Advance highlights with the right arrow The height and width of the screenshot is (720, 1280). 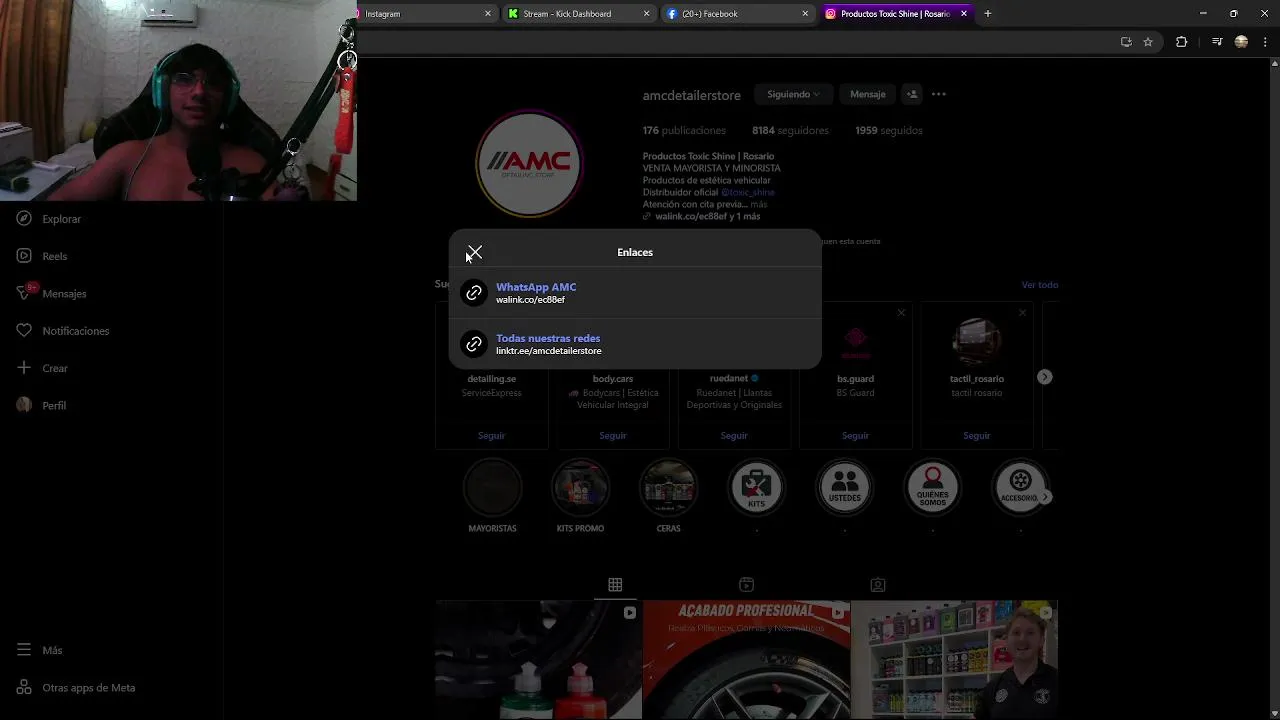tap(1046, 497)
